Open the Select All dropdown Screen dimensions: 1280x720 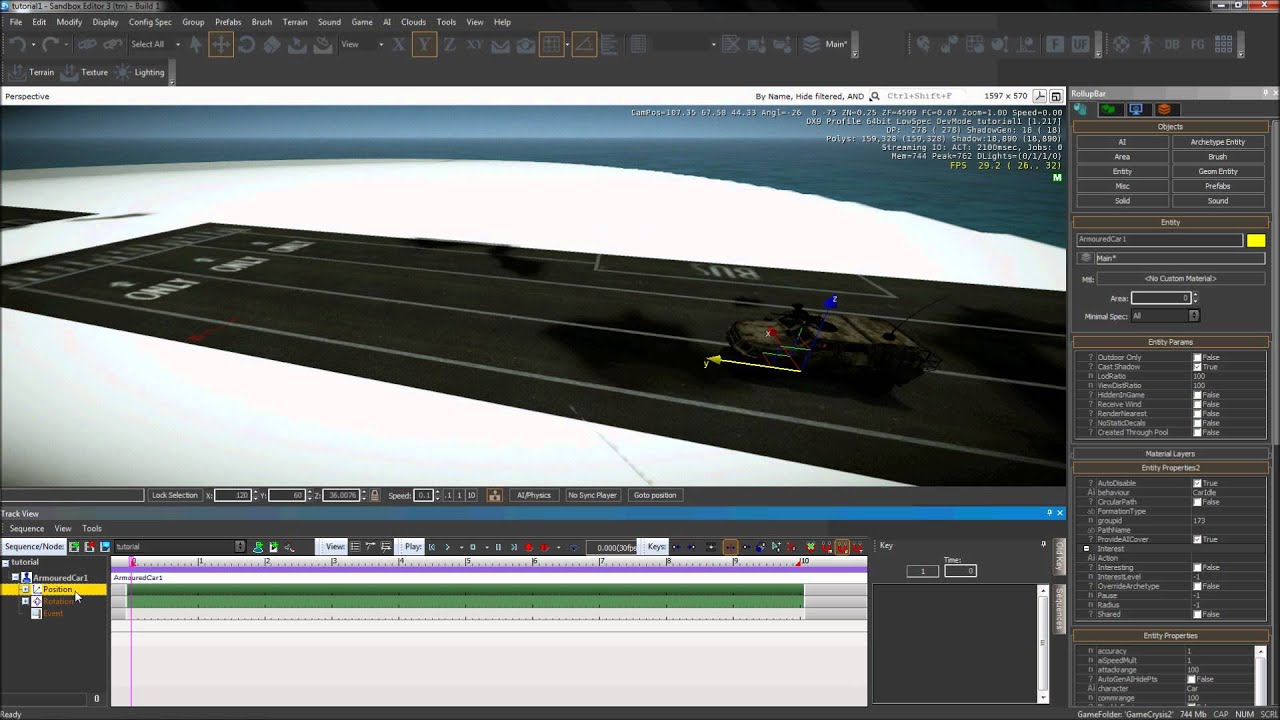pyautogui.click(x=178, y=44)
